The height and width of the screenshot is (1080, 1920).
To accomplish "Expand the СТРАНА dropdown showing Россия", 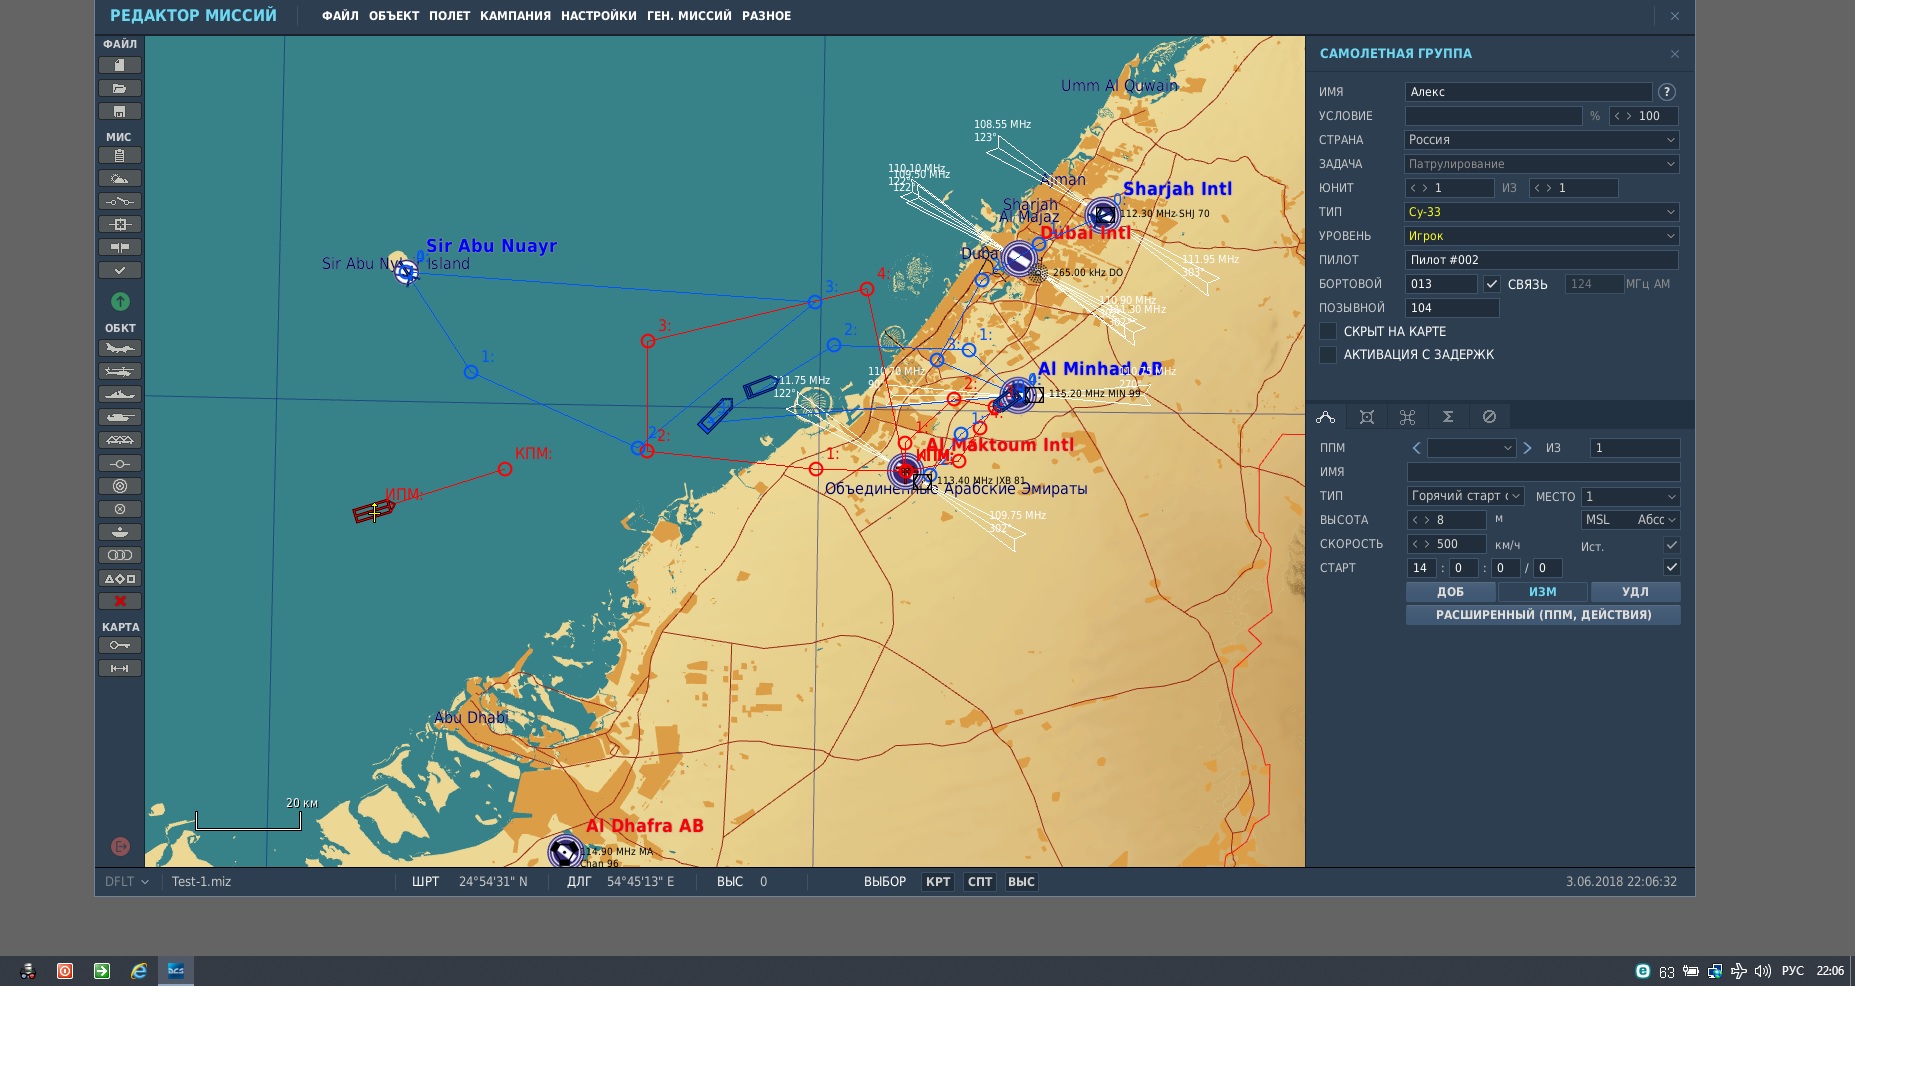I will click(x=1541, y=140).
